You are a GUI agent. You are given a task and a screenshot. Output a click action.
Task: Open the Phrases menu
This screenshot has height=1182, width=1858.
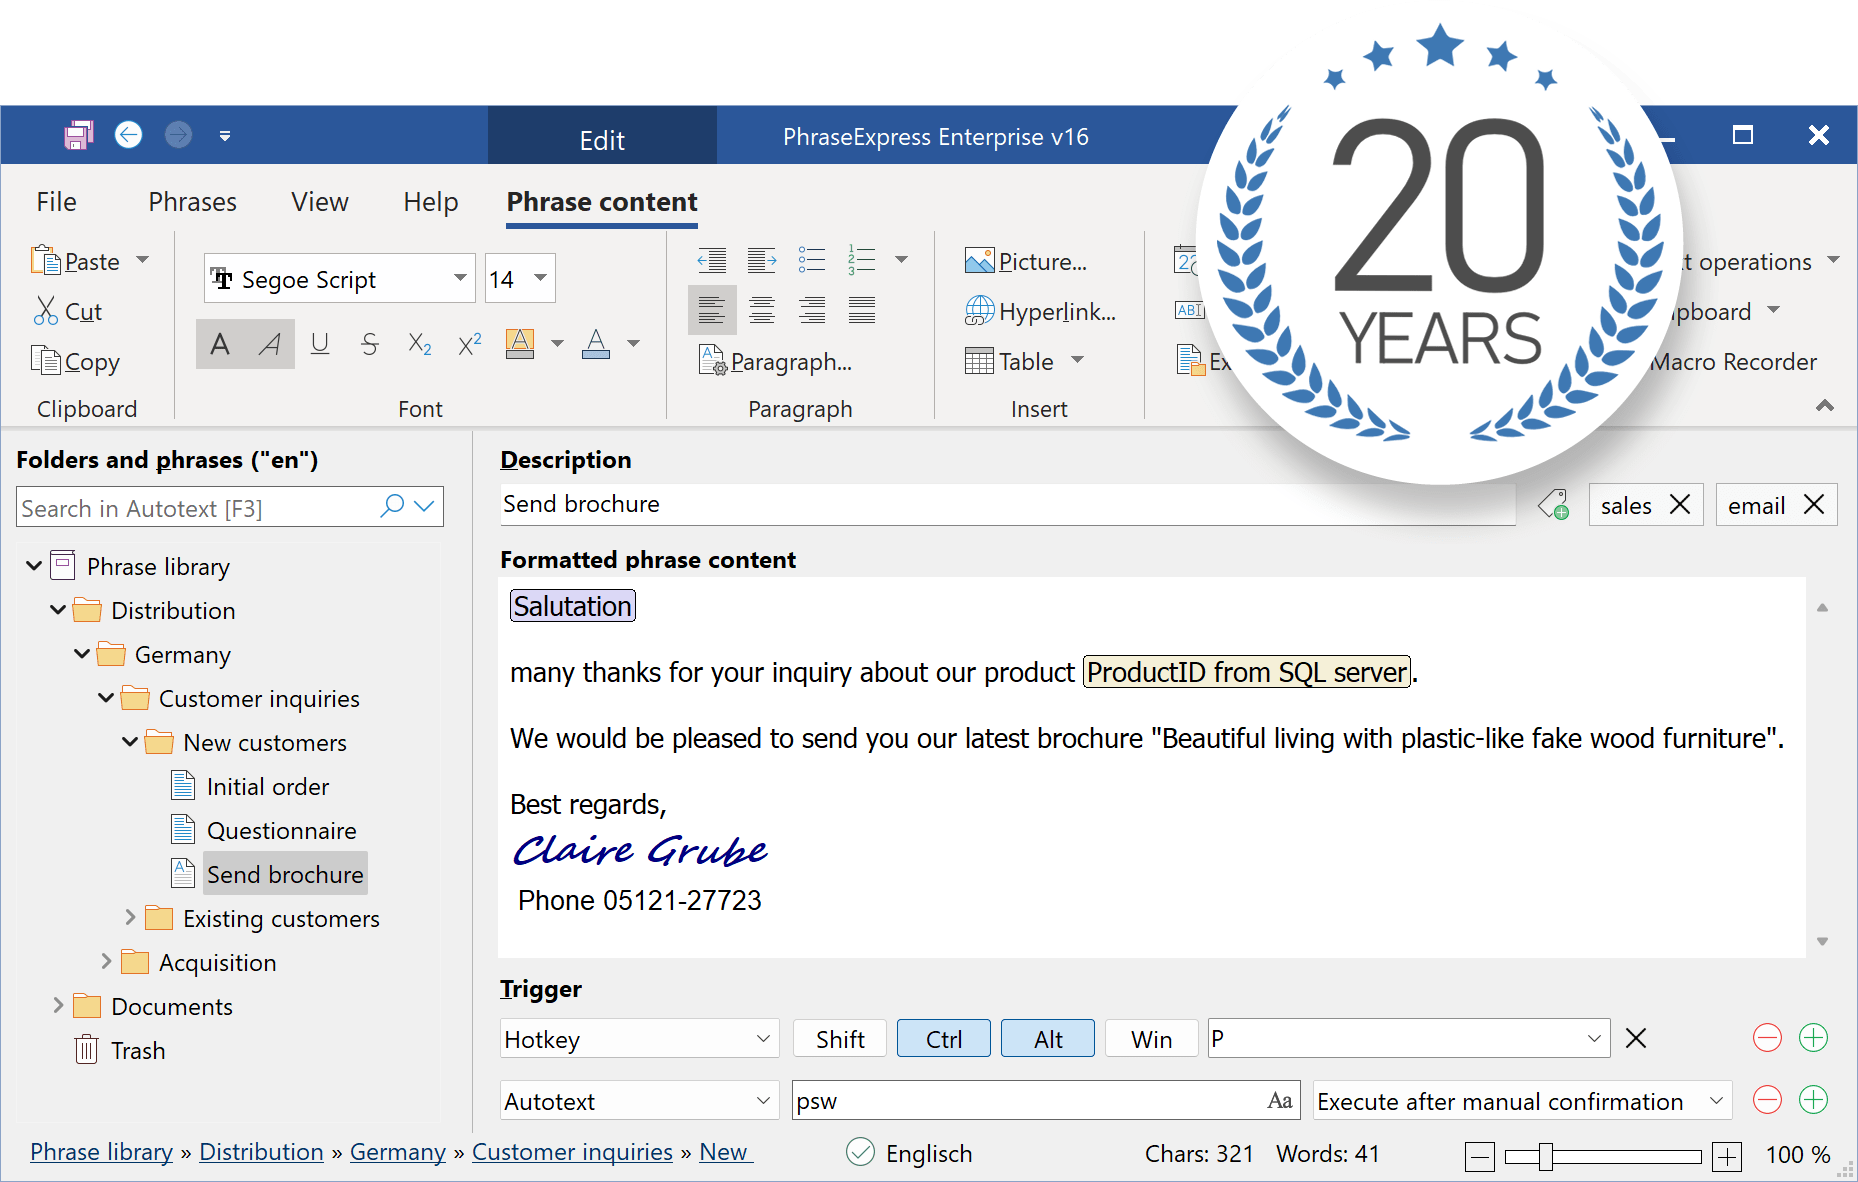point(192,202)
